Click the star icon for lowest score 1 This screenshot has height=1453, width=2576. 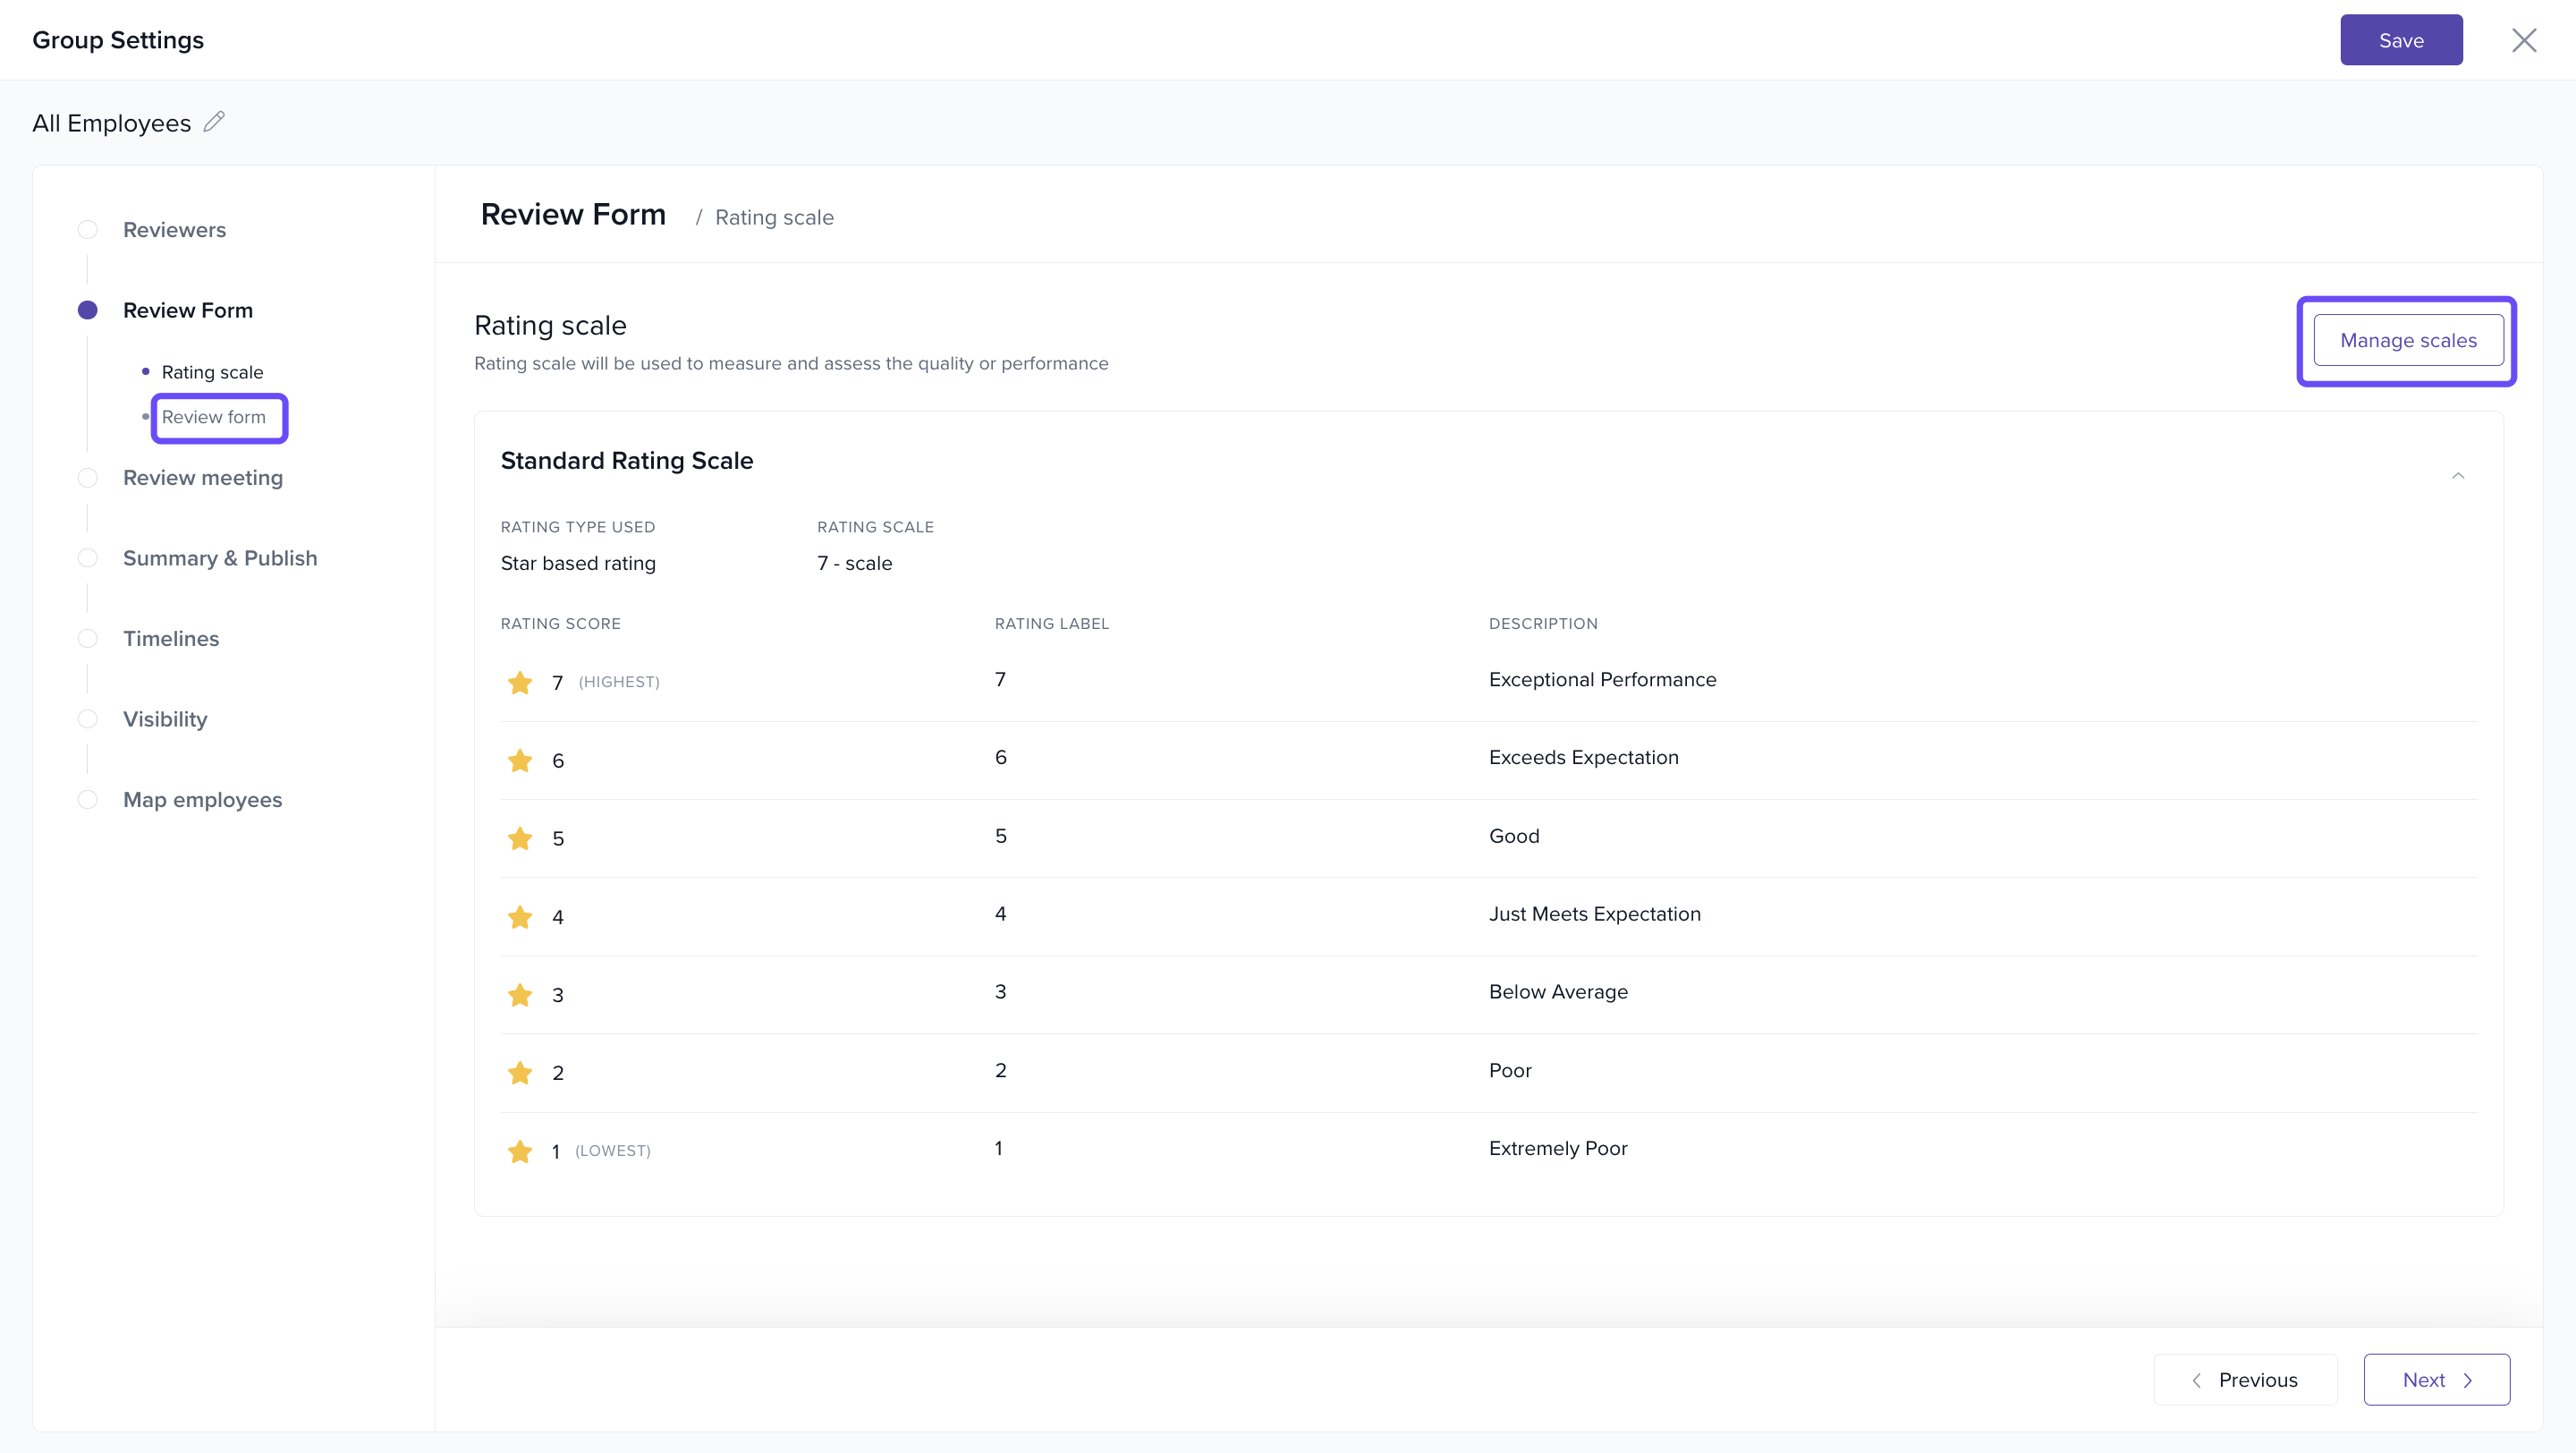tap(520, 1152)
